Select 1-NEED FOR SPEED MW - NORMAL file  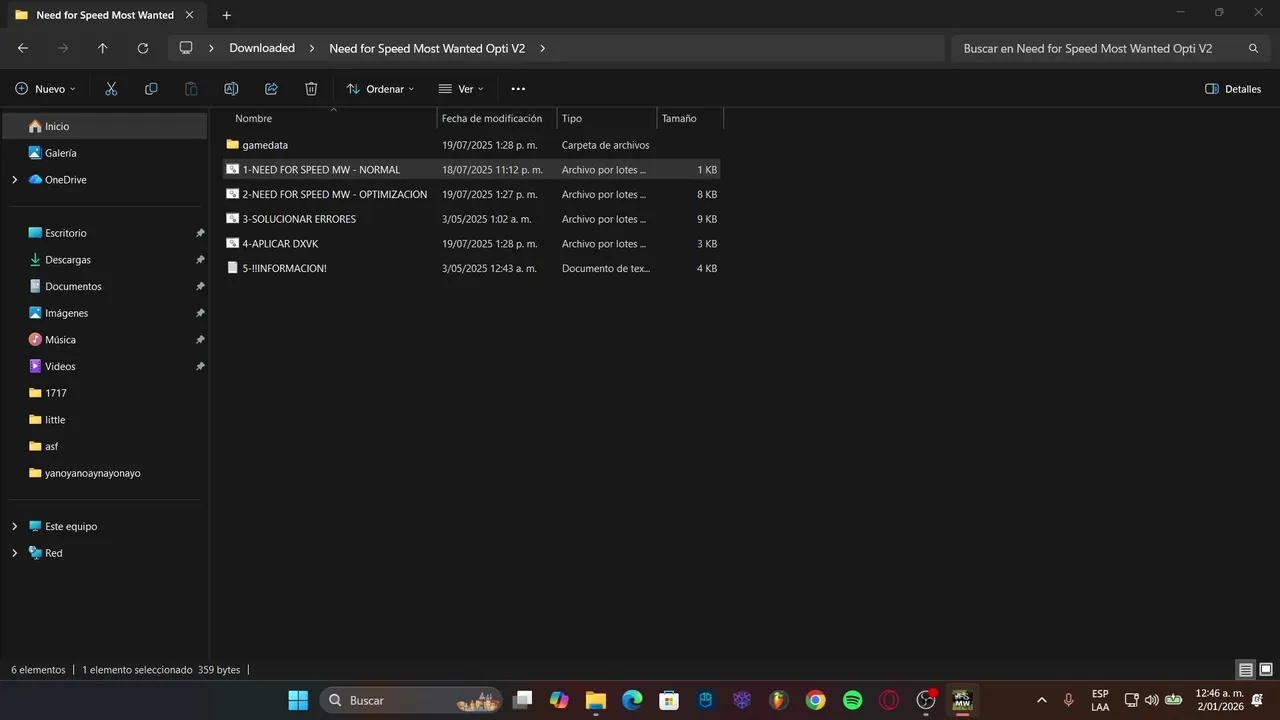coord(471,170)
